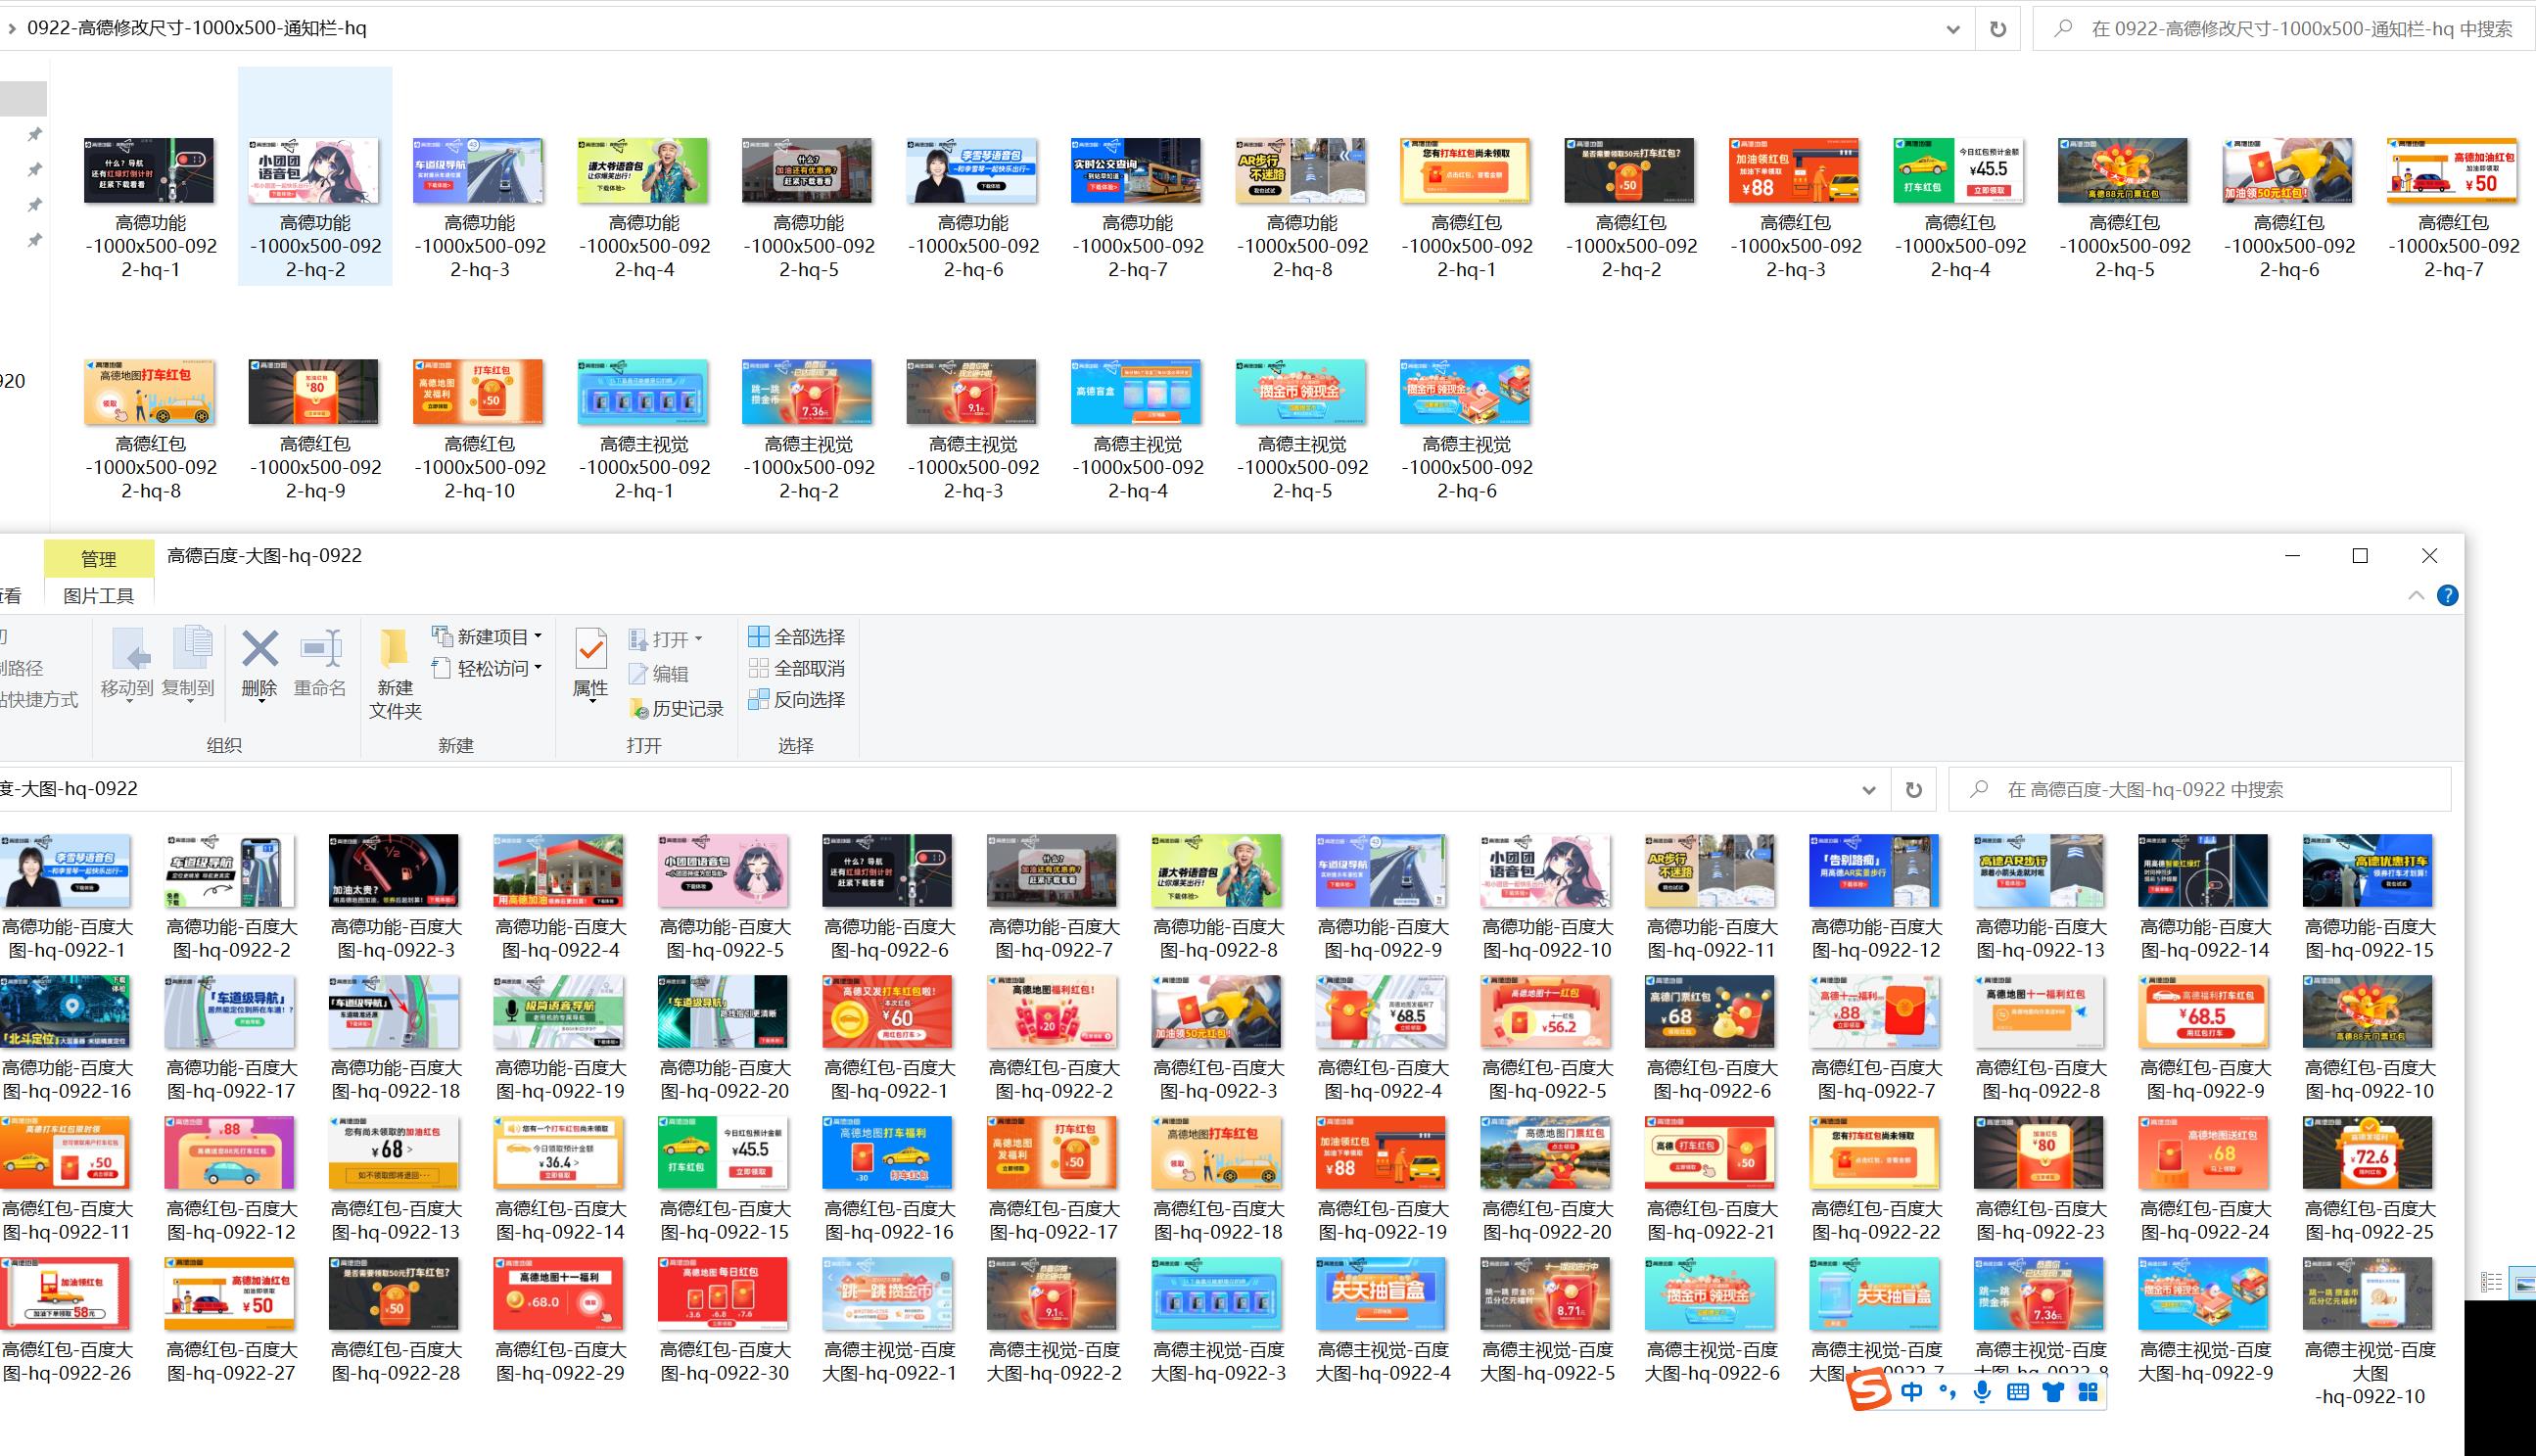This screenshot has height=1456, width=2536.
Task: Switch to large thumbnails view icon
Action: click(x=2523, y=1282)
